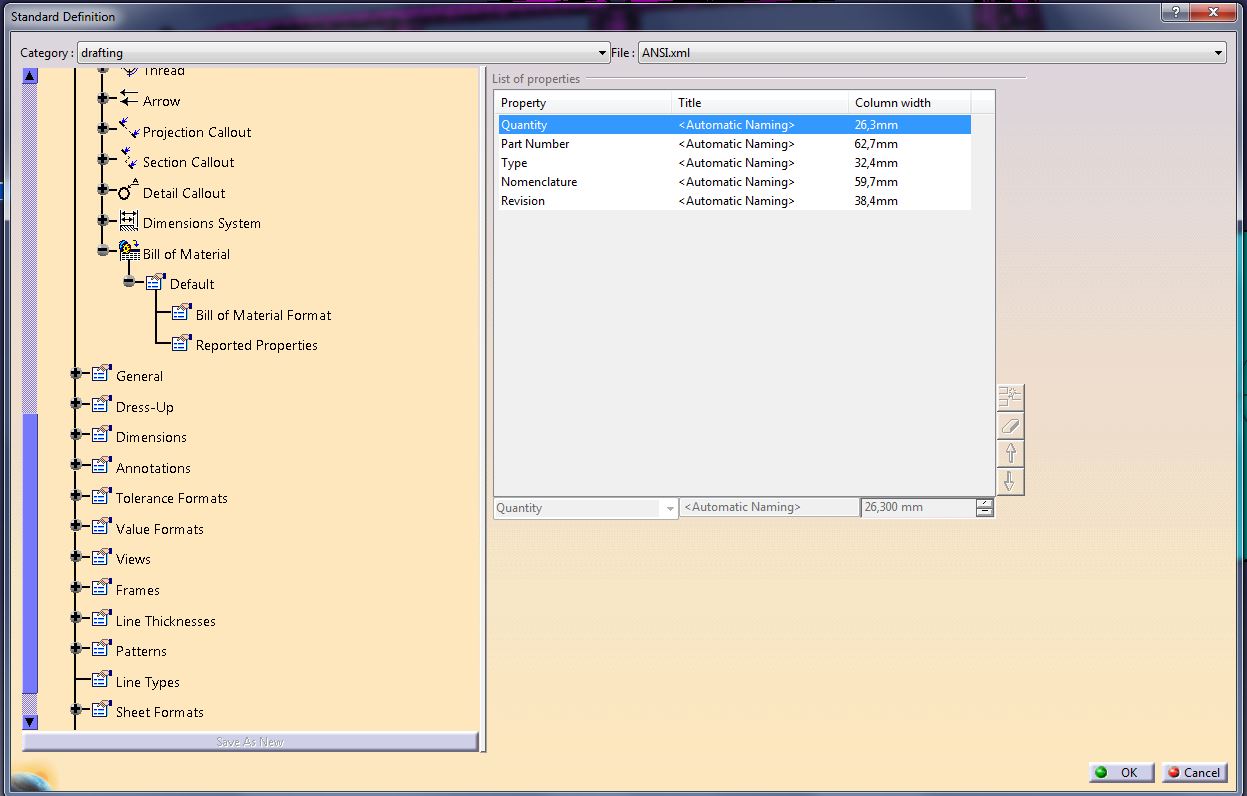Click the Detail Callout icon

(129, 190)
